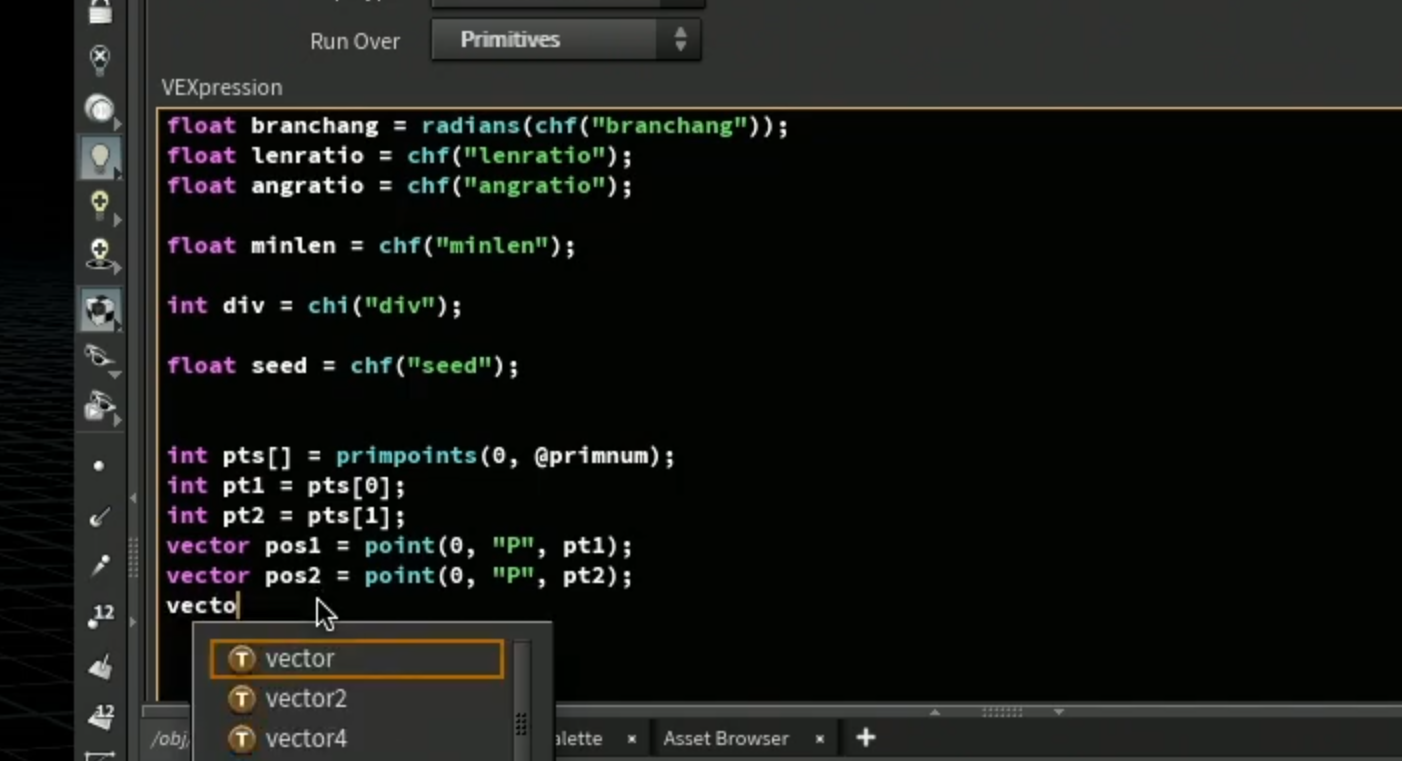The image size is (1402, 761).
Task: Add a new pane tab with plus
Action: coord(866,738)
